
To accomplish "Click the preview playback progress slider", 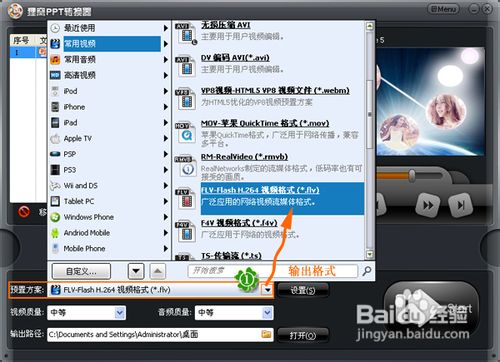I will 412,176.
